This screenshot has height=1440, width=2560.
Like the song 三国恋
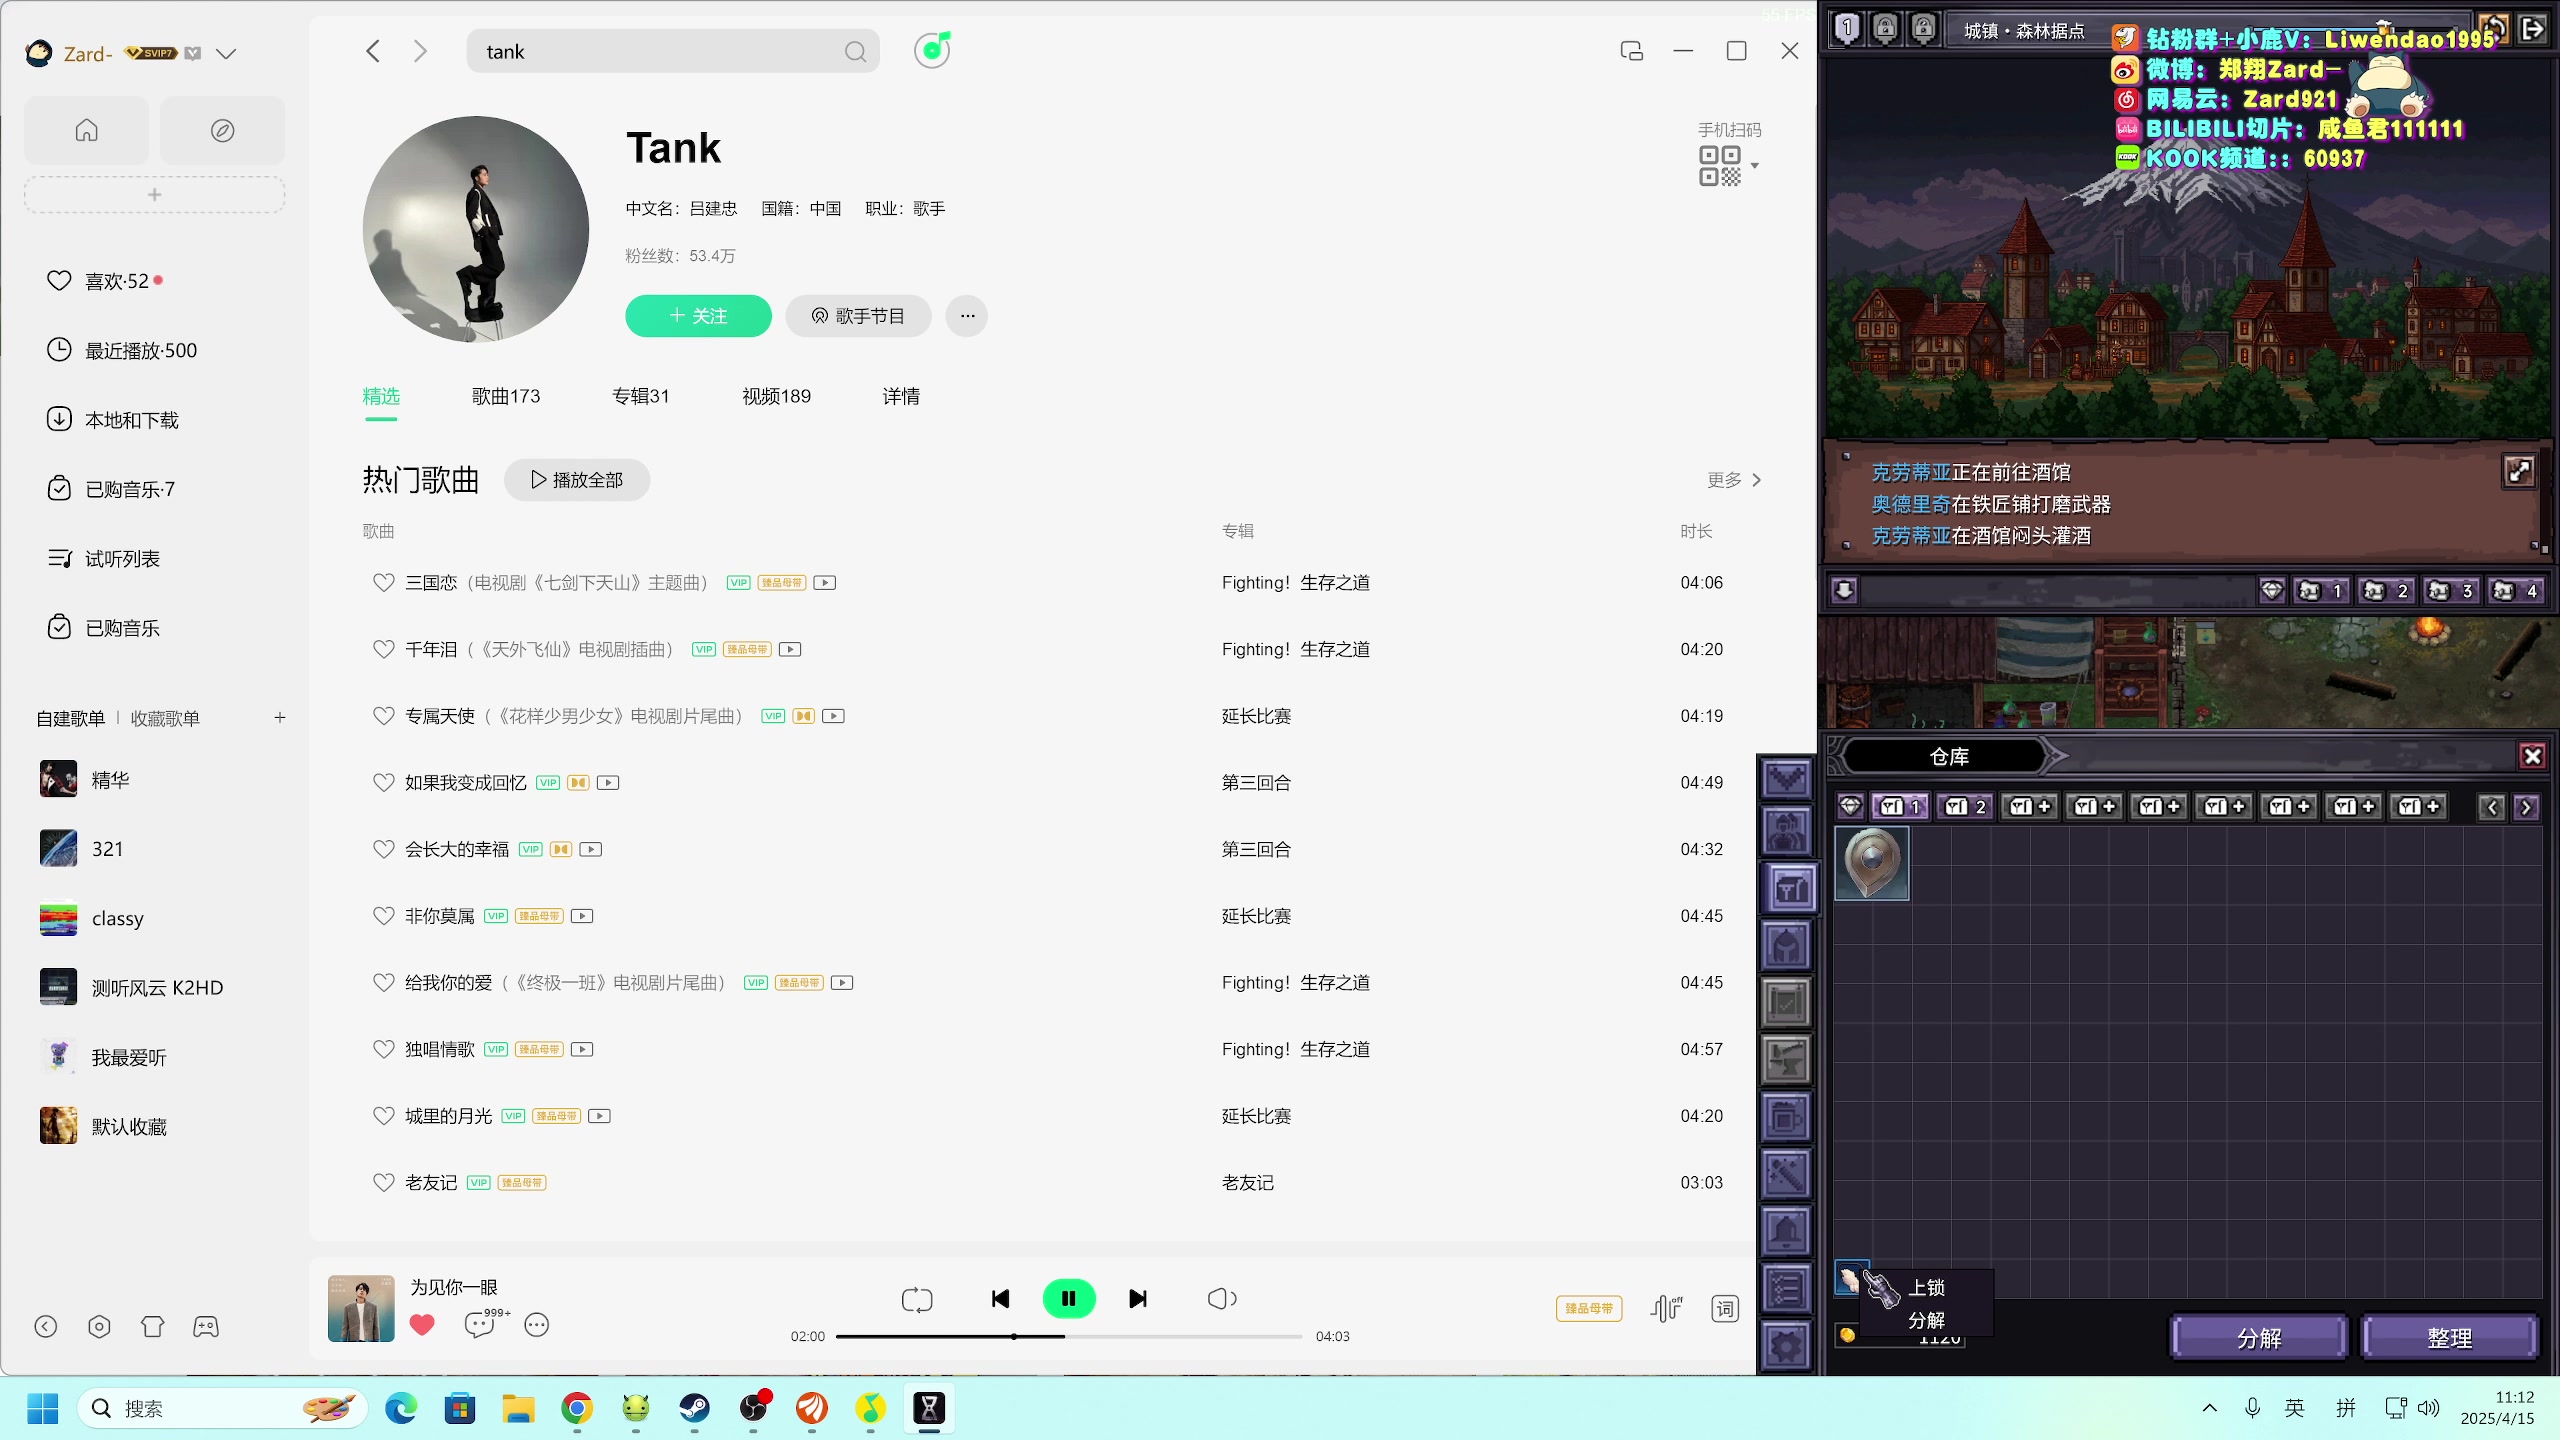point(384,583)
